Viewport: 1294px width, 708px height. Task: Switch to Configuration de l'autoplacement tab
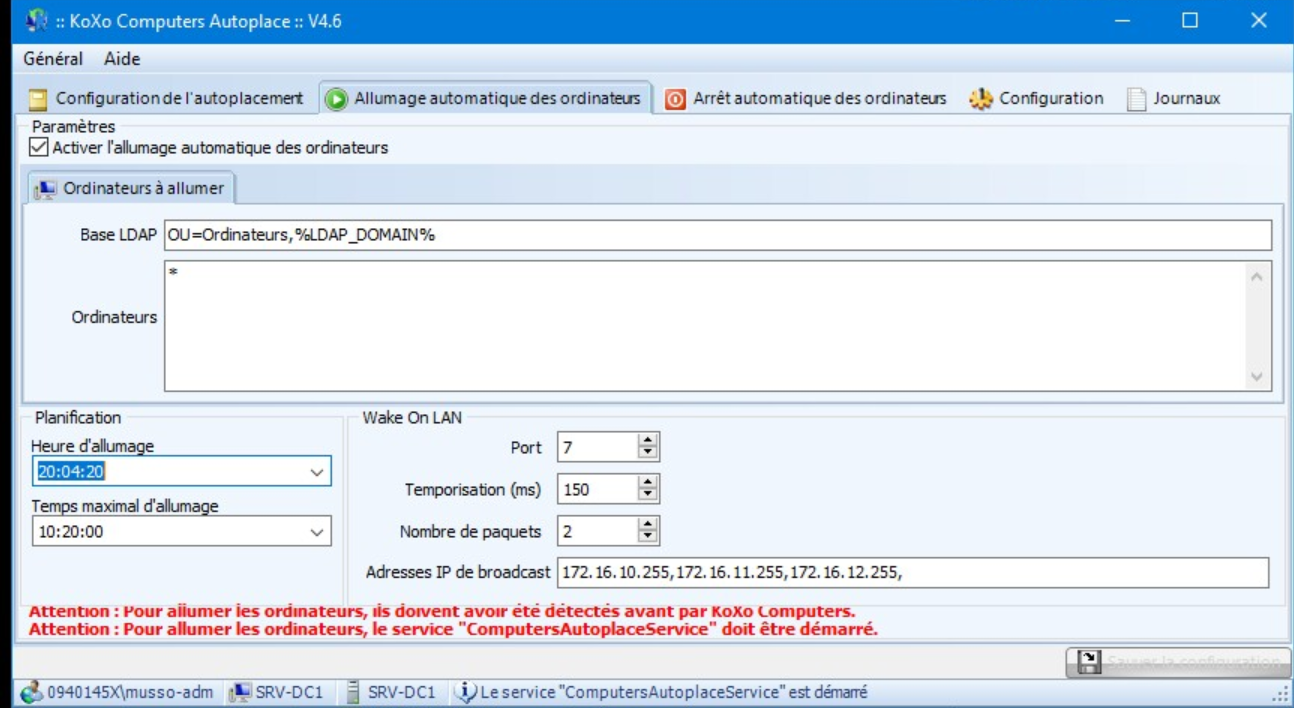click(166, 99)
